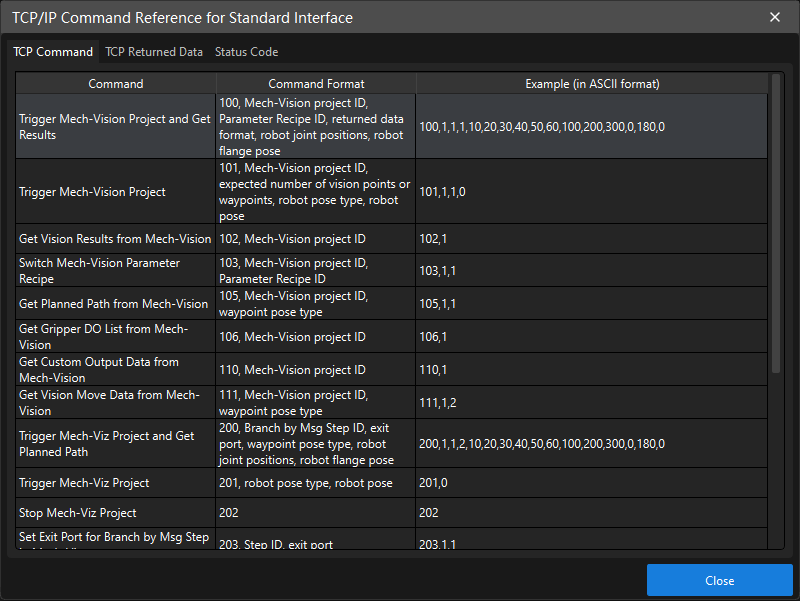Close the dialog with the X icon
Screen dimensions: 800x601
coord(775,17)
